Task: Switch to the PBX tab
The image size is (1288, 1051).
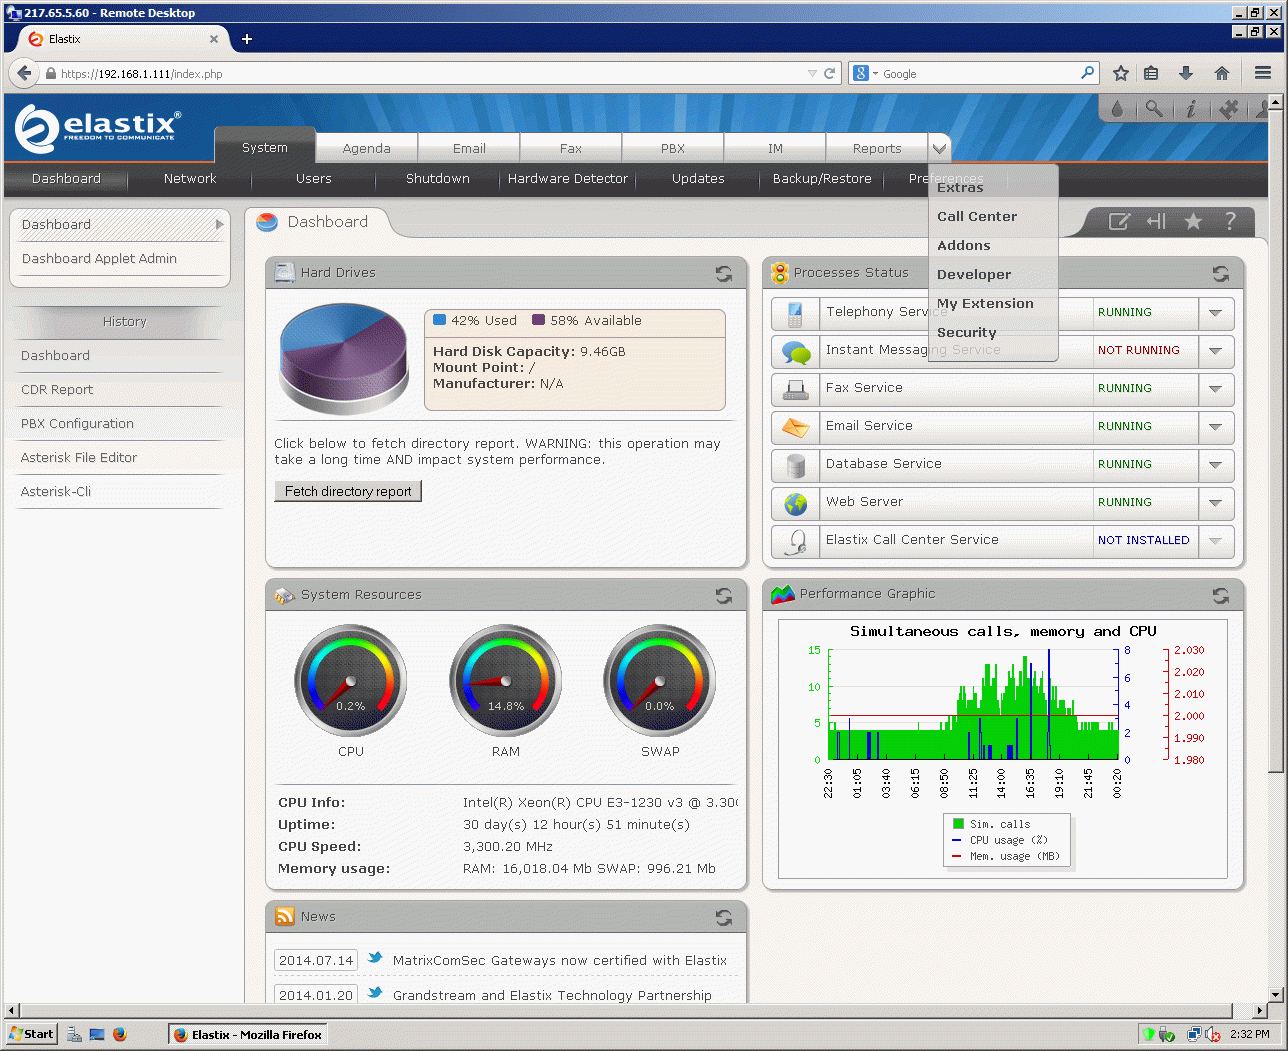Action: pos(673,148)
